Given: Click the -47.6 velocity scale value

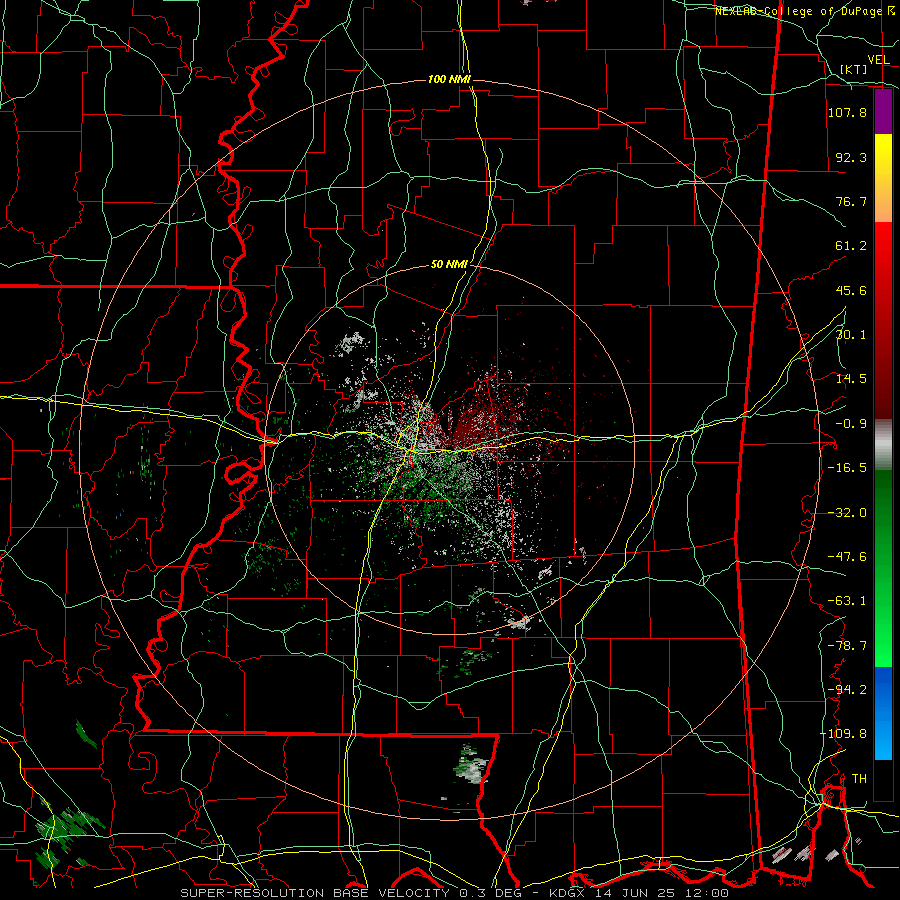Looking at the screenshot, I should click(x=847, y=557).
